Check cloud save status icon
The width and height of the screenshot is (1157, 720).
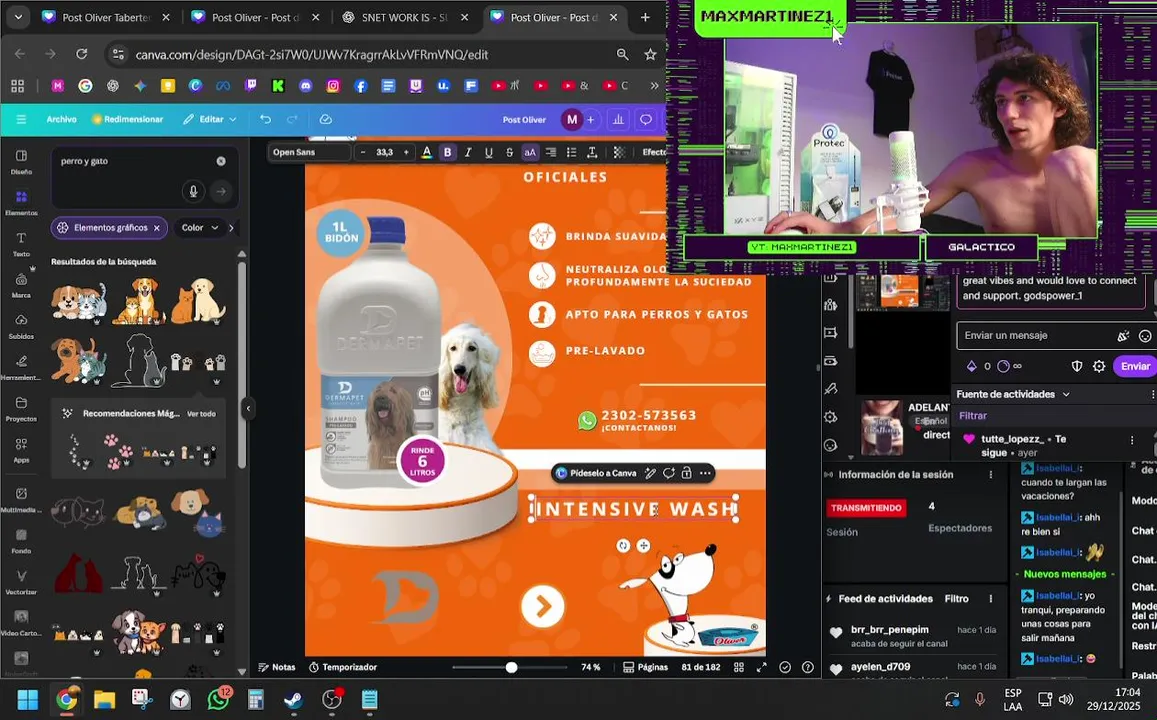[325, 120]
